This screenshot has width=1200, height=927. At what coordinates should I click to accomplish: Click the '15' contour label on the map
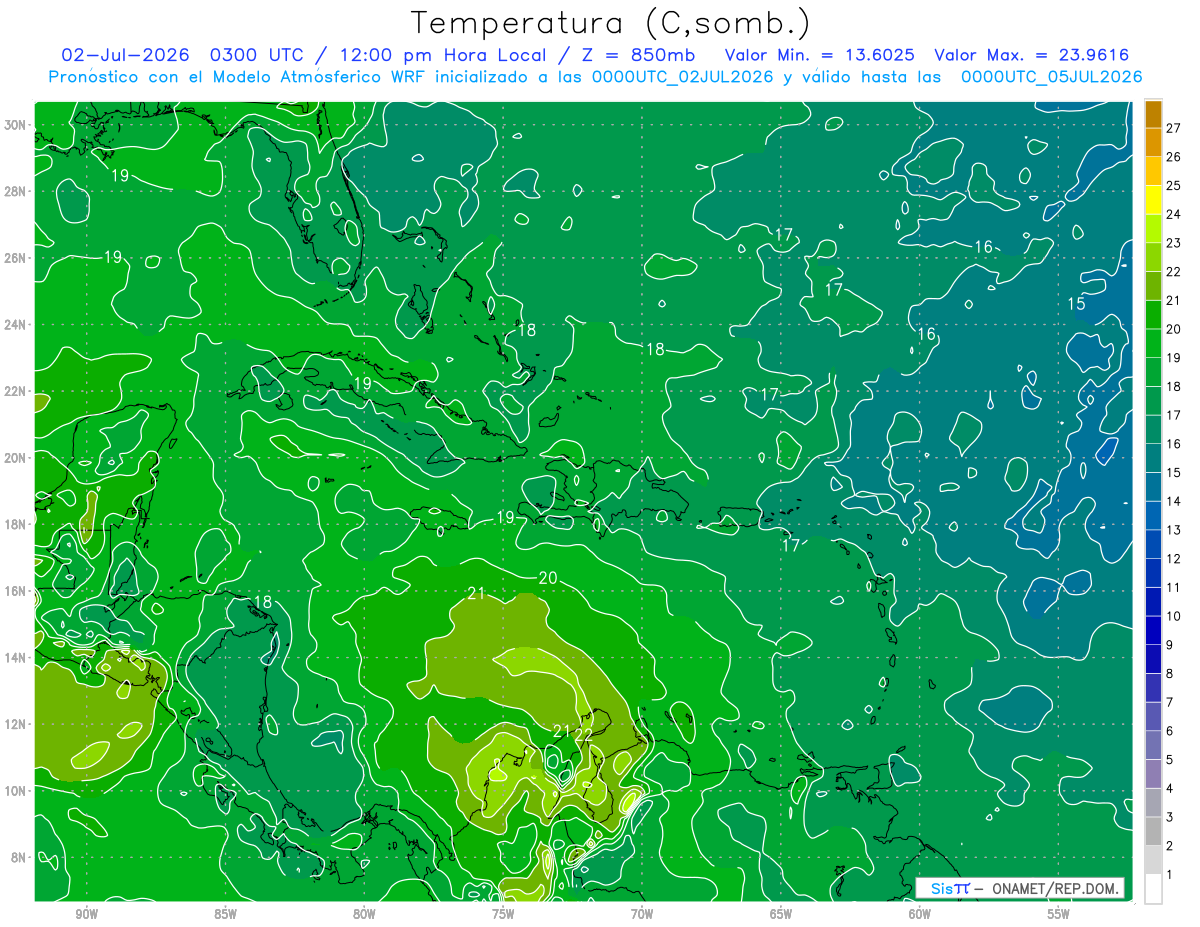pos(1077,304)
